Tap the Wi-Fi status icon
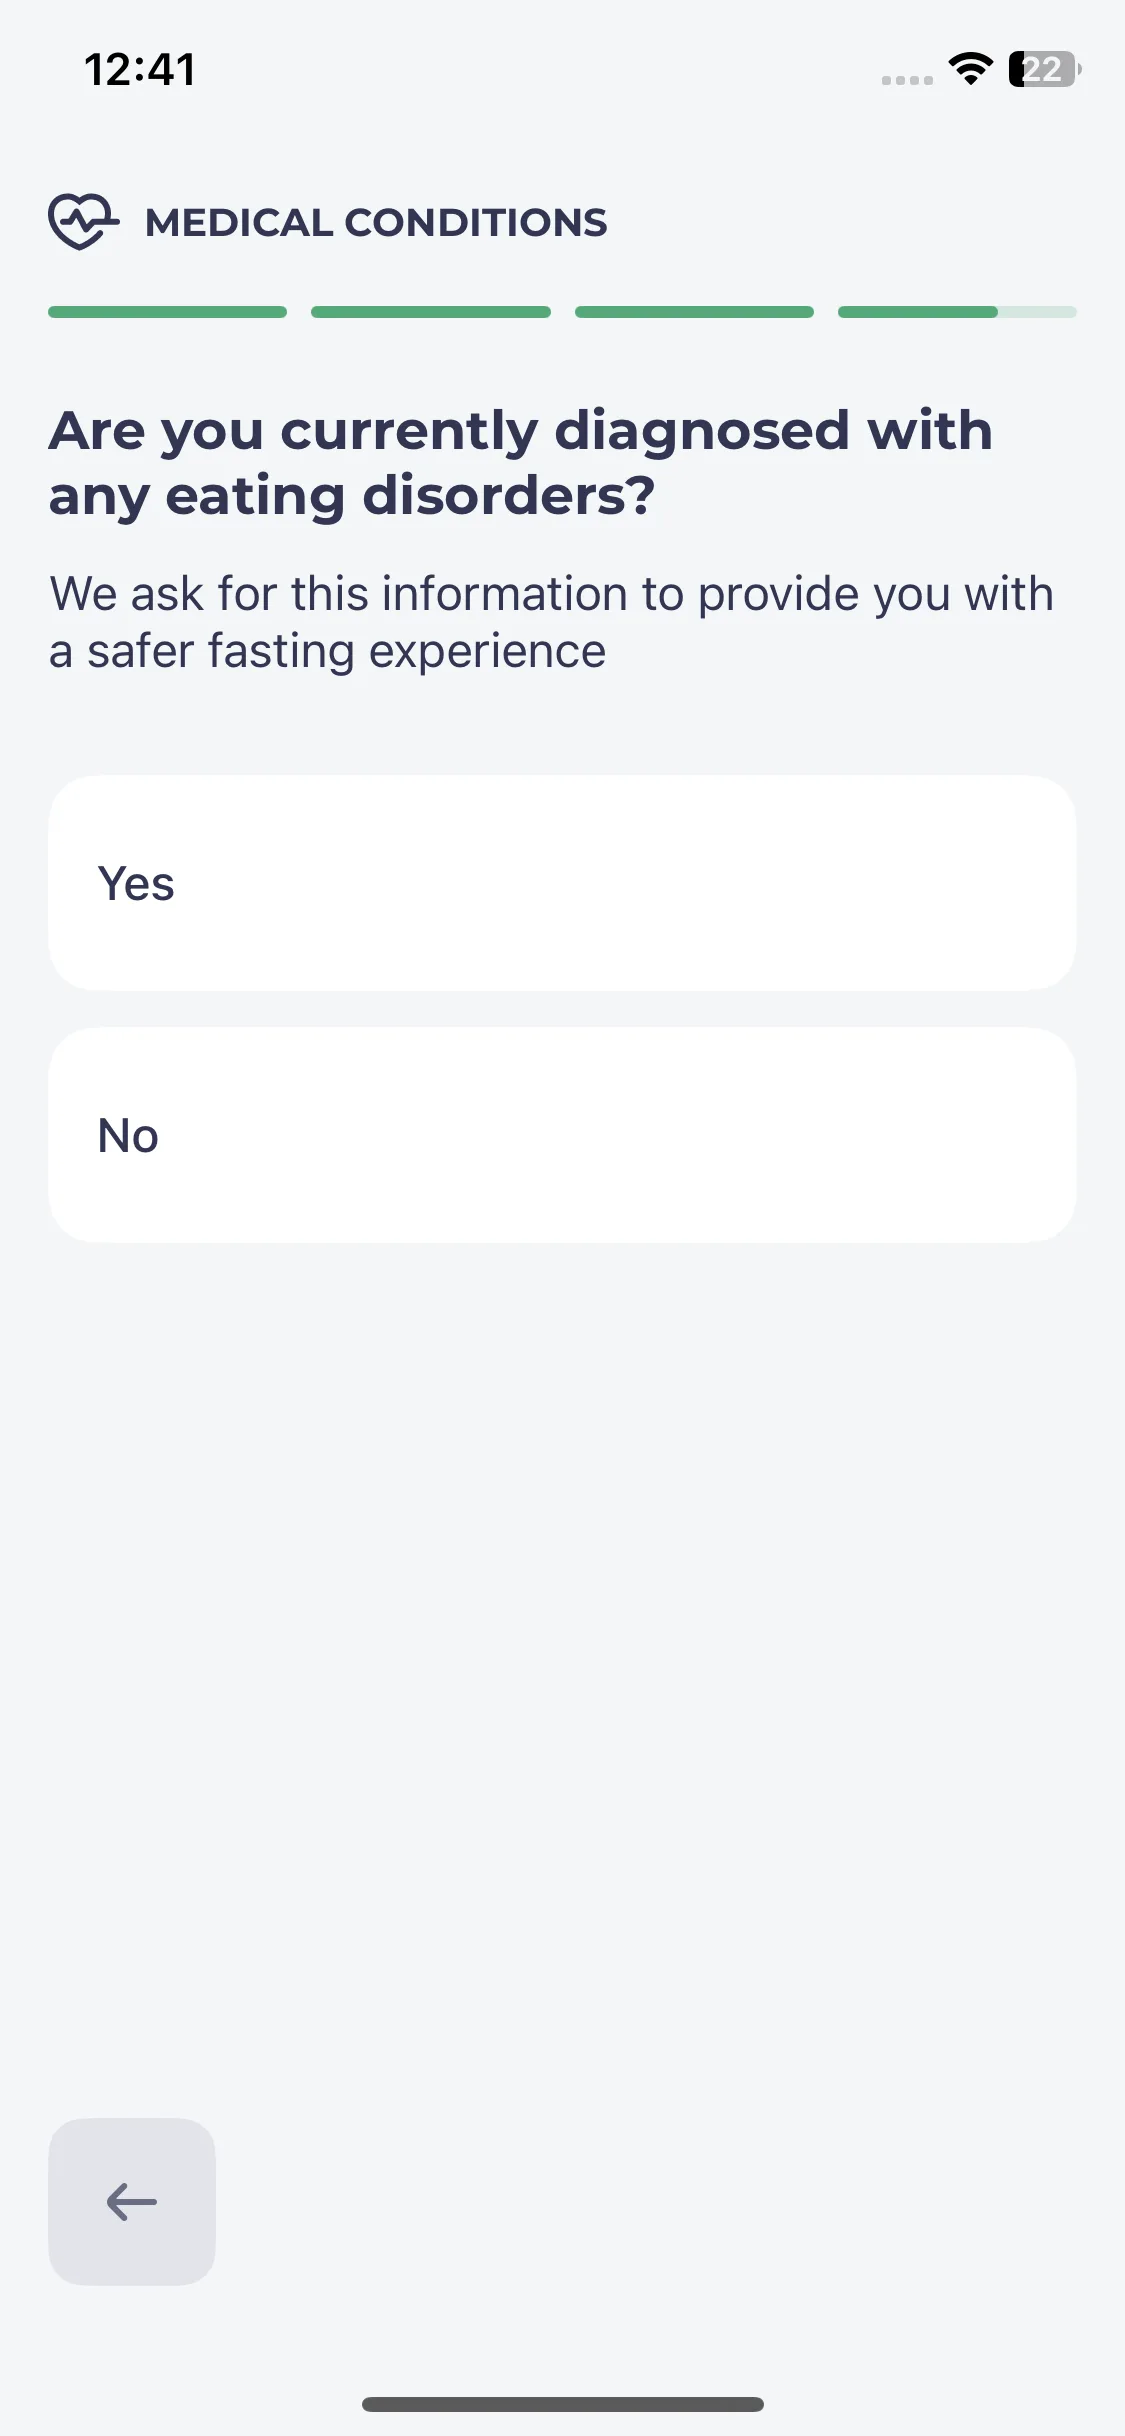Viewport: 1125px width, 2436px height. [970, 69]
